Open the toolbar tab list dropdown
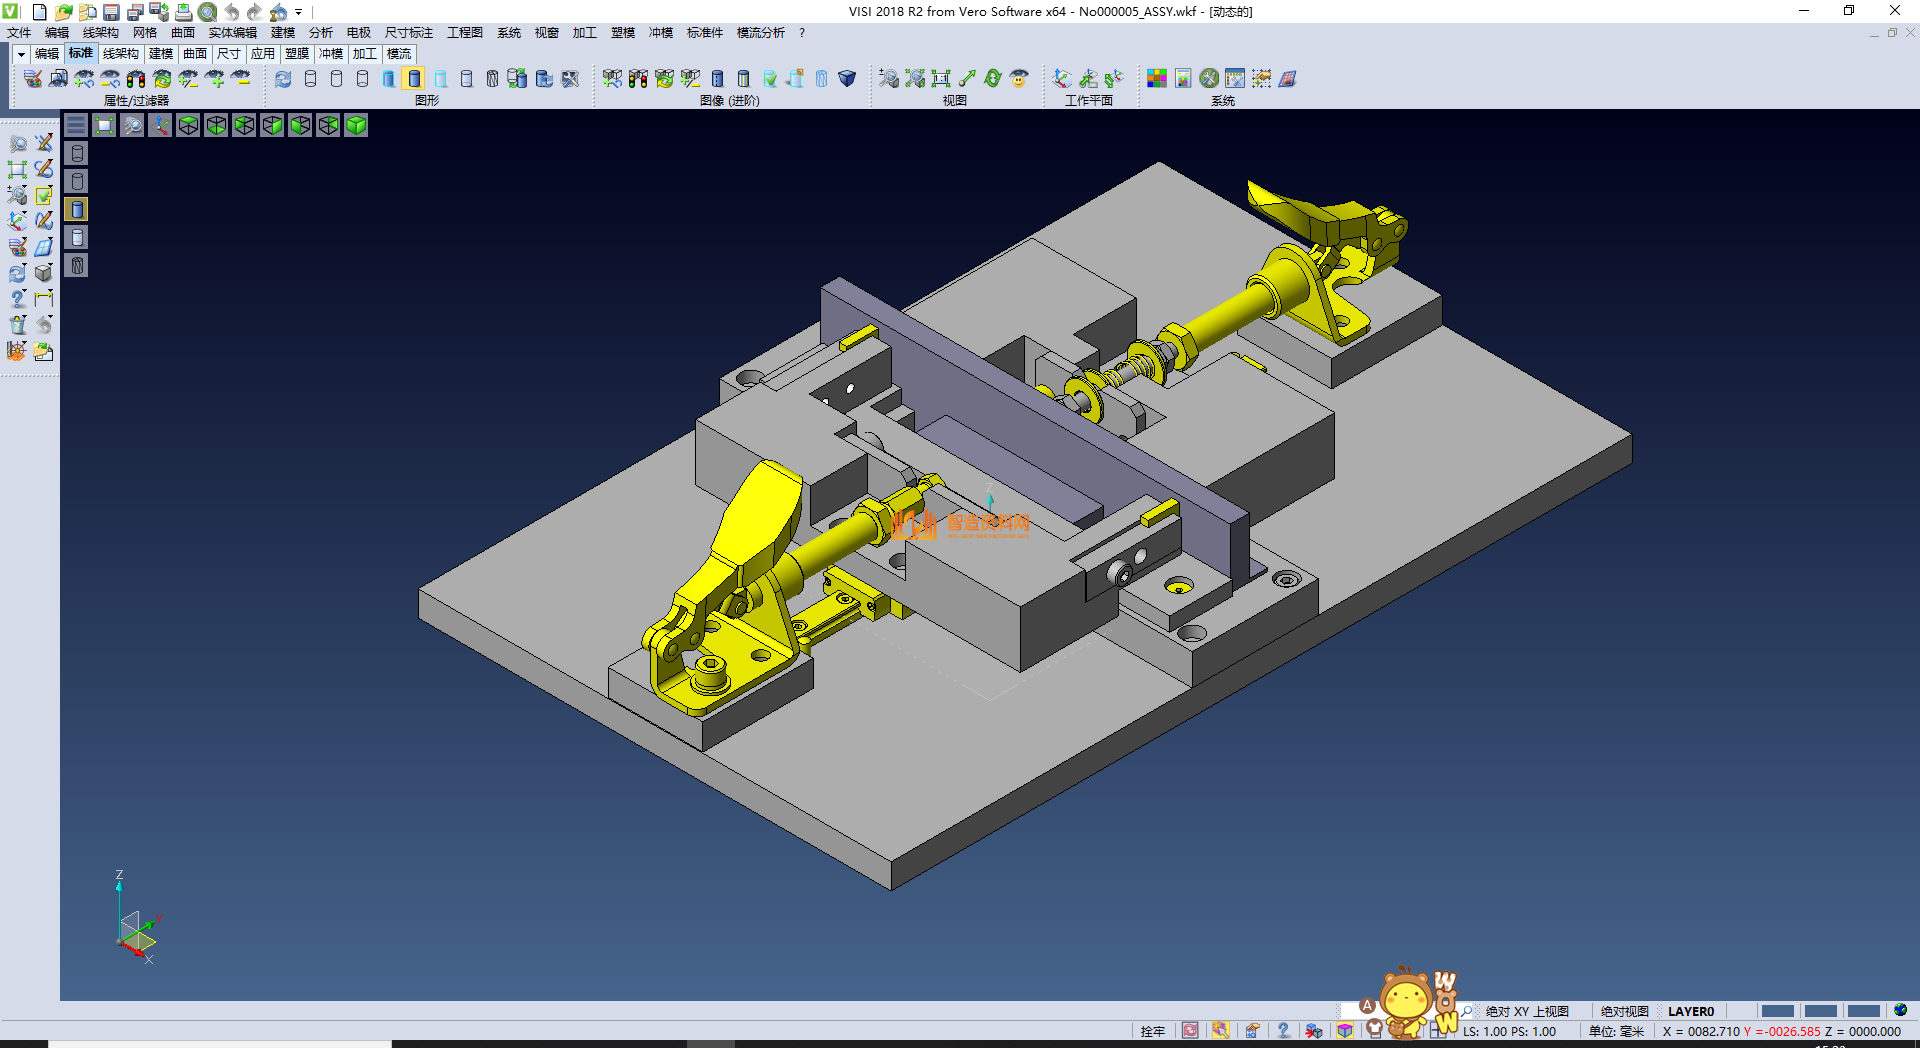Viewport: 1920px width, 1048px height. point(21,54)
